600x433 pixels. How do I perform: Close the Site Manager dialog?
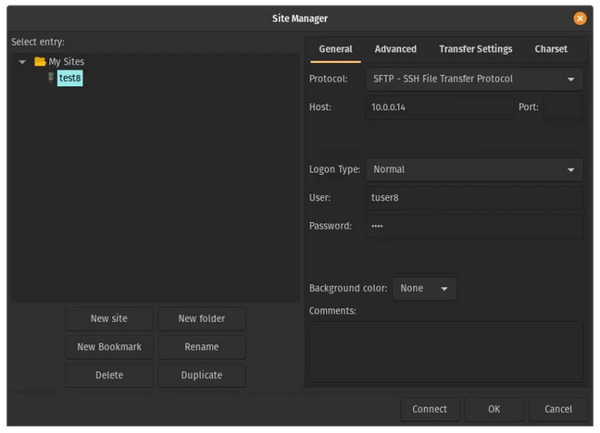(x=580, y=18)
